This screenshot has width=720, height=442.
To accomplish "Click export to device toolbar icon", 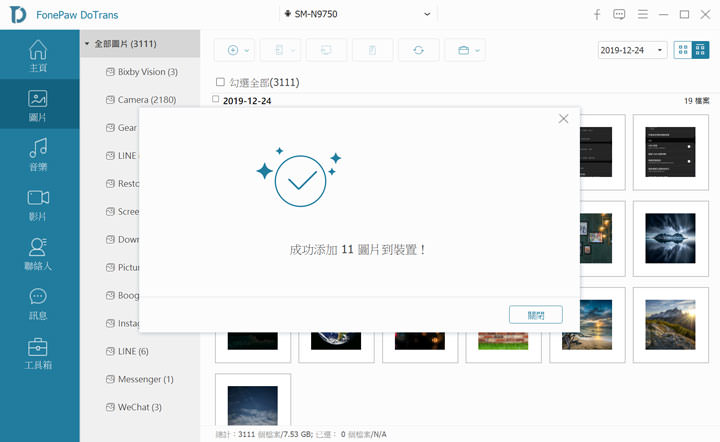I will tap(279, 50).
